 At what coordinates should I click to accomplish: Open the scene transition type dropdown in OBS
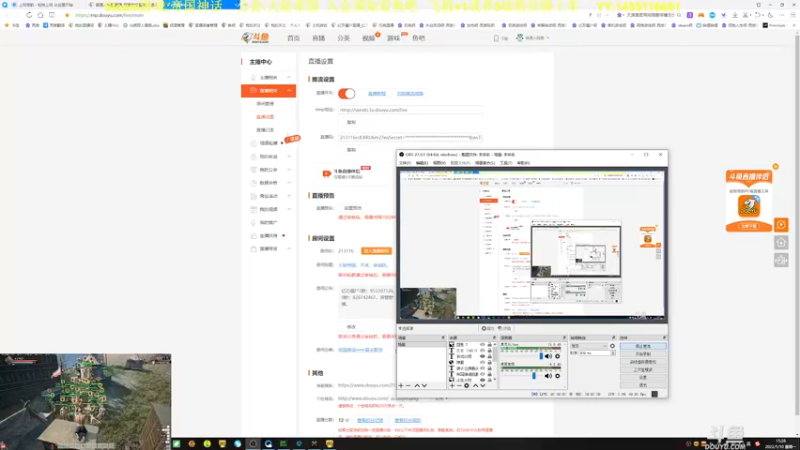(x=589, y=346)
